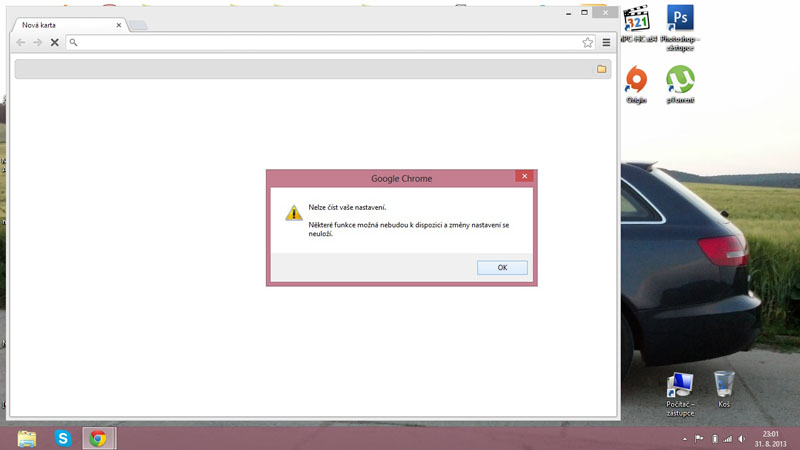Go forward with the forward arrow
800x450 pixels.
click(37, 42)
